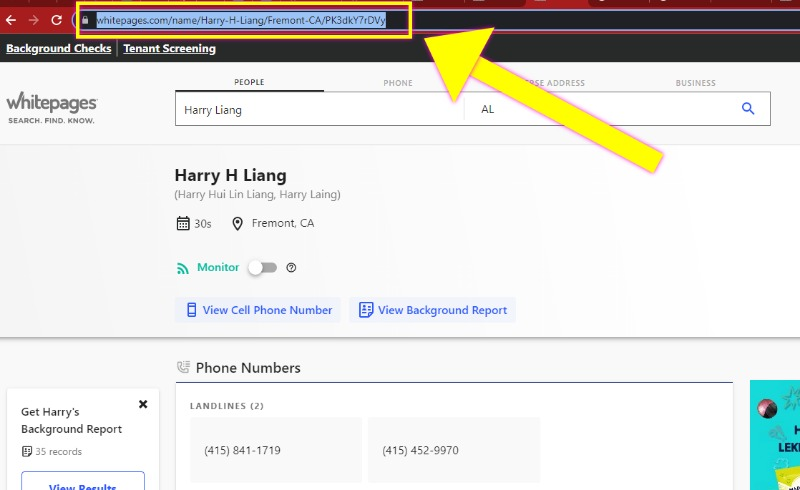
Task: Click the teal advertisement banner on the right
Action: (x=775, y=435)
